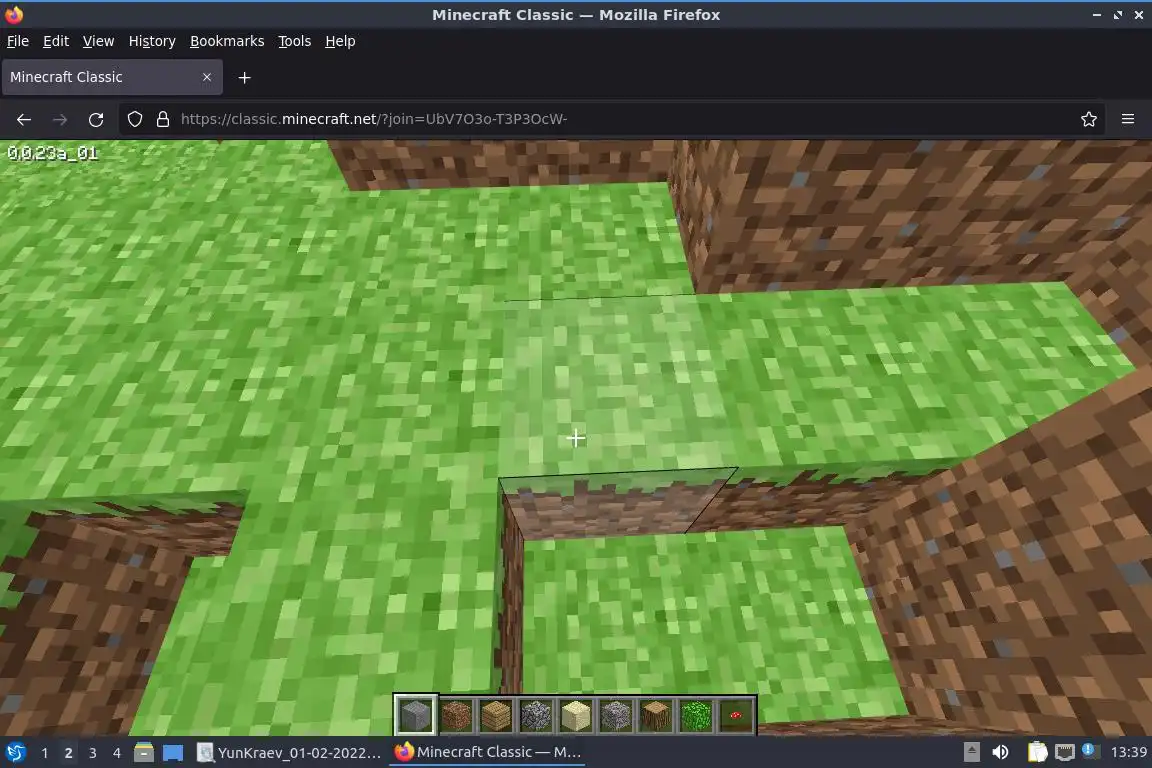Image resolution: width=1152 pixels, height=768 pixels.
Task: Open the taskbar start menu bird icon
Action: (x=15, y=753)
